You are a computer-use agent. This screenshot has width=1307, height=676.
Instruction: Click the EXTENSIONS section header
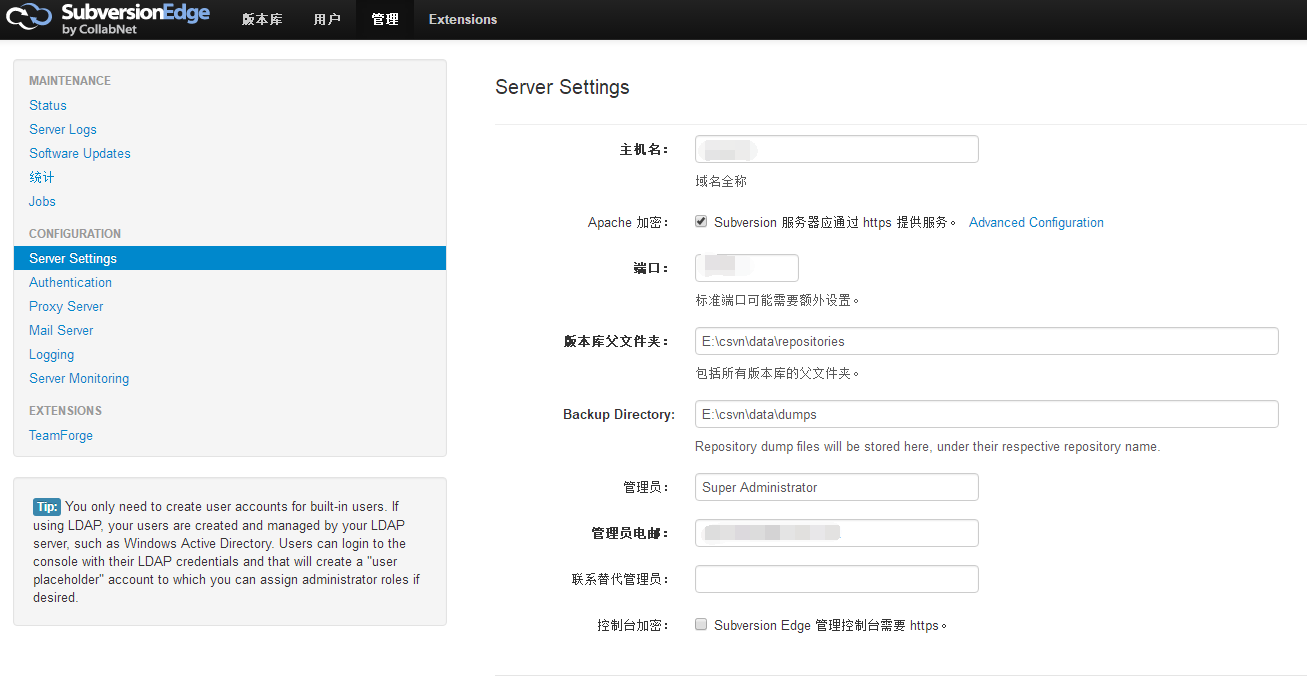(x=65, y=411)
